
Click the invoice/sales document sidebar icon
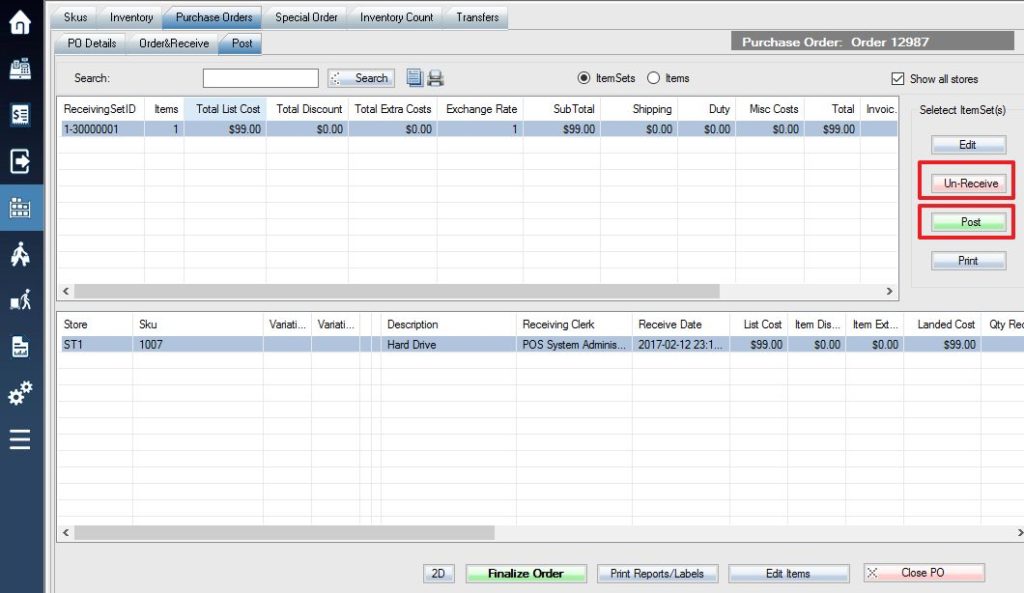point(19,114)
